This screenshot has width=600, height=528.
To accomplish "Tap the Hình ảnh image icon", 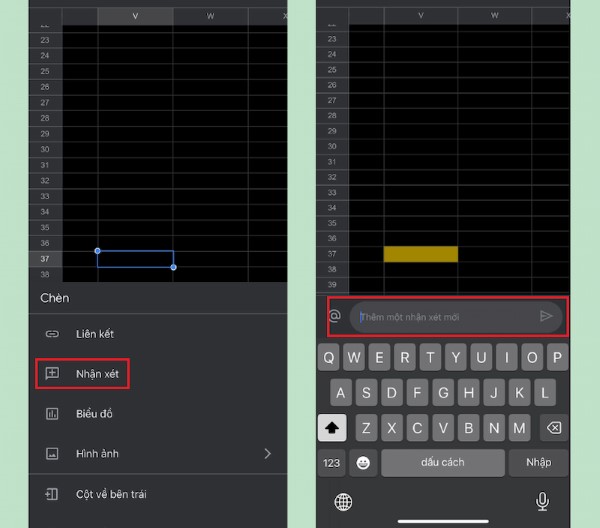I will click(52, 454).
